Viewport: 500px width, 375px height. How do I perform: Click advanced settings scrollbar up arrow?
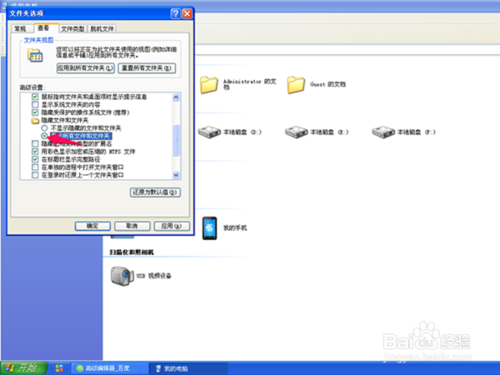[x=176, y=97]
